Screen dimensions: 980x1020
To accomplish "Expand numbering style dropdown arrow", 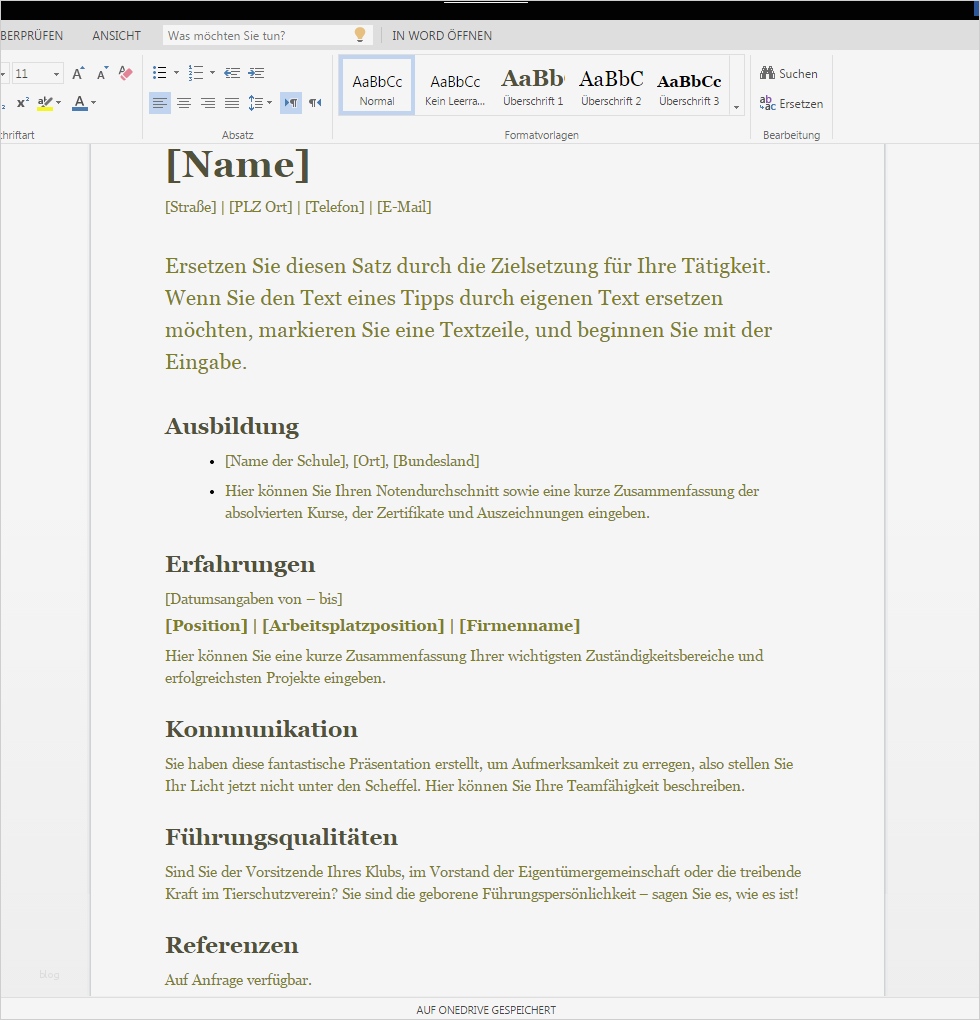I will pos(213,73).
